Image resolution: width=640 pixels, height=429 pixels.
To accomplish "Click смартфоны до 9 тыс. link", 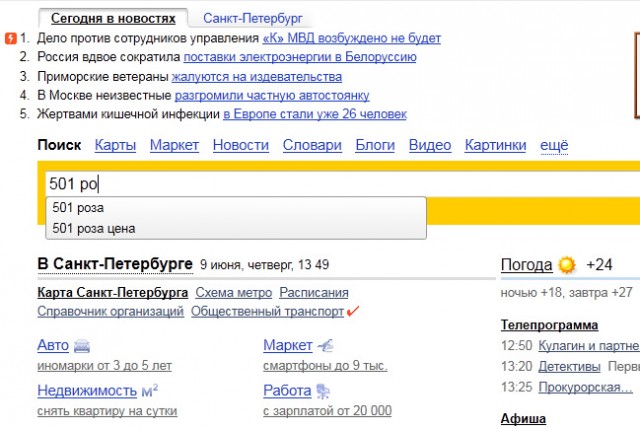I will (325, 366).
